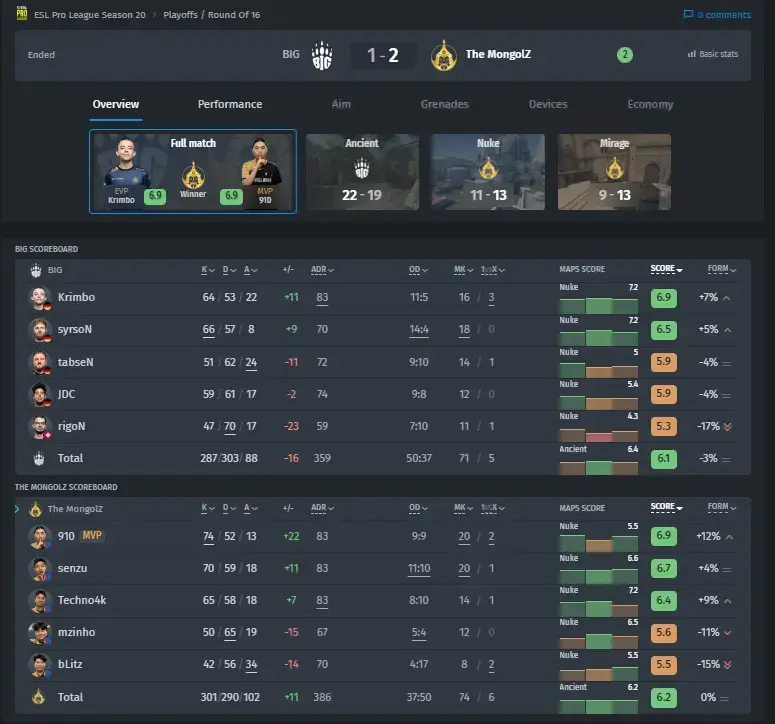
Task: Sort BIG scoreboard by SCORE column
Action: click(x=666, y=269)
